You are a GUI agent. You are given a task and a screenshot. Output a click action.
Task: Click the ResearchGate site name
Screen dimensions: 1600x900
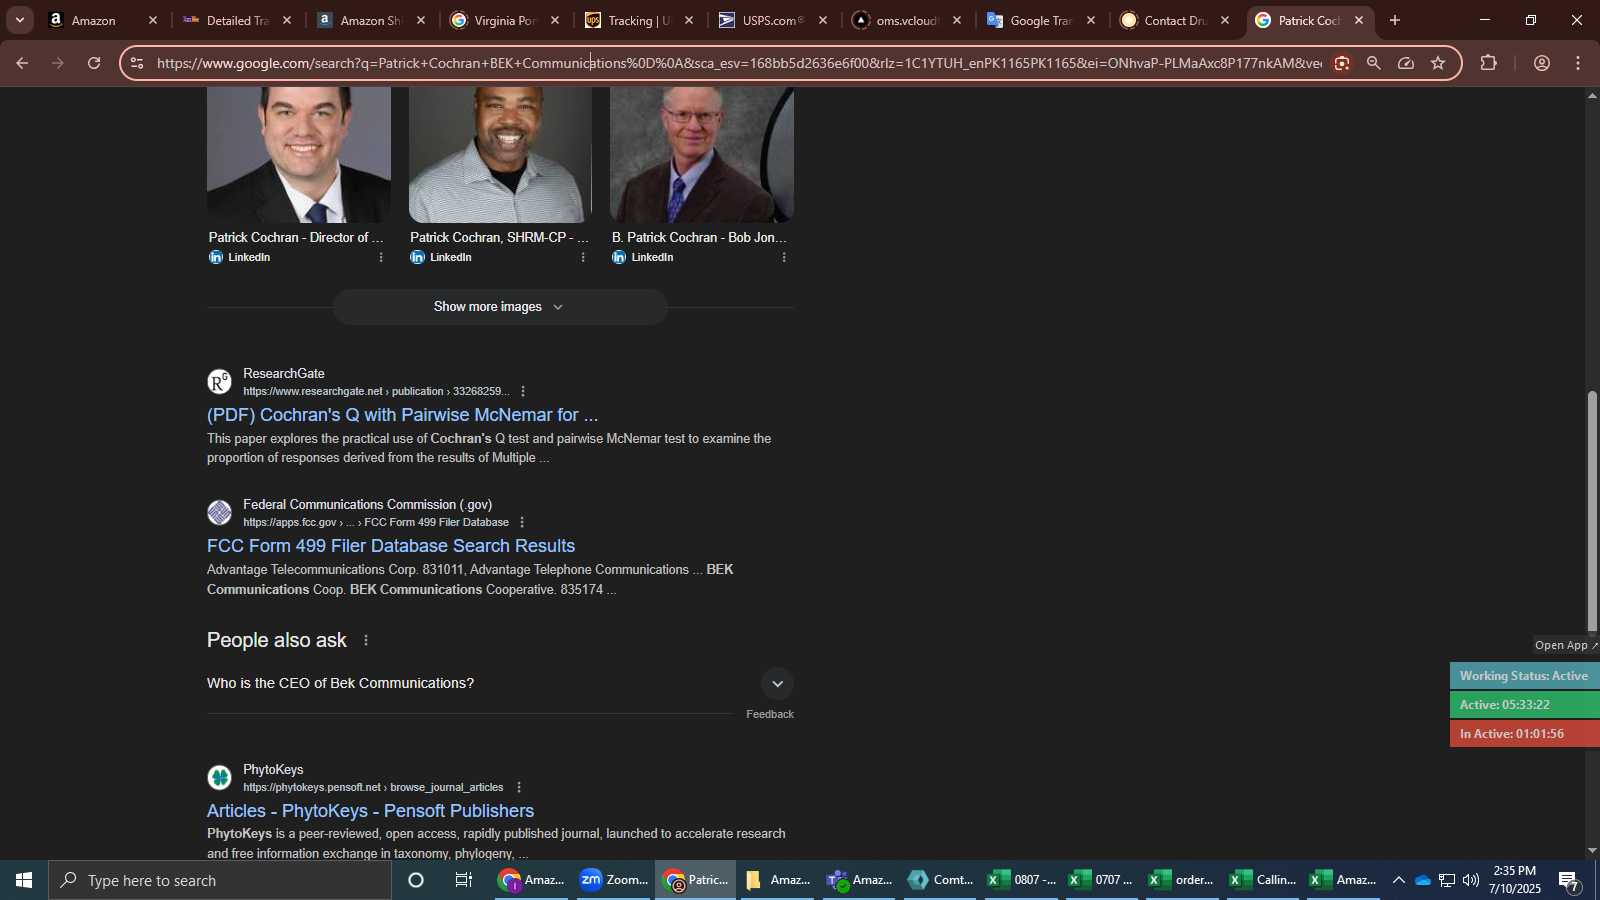284,373
